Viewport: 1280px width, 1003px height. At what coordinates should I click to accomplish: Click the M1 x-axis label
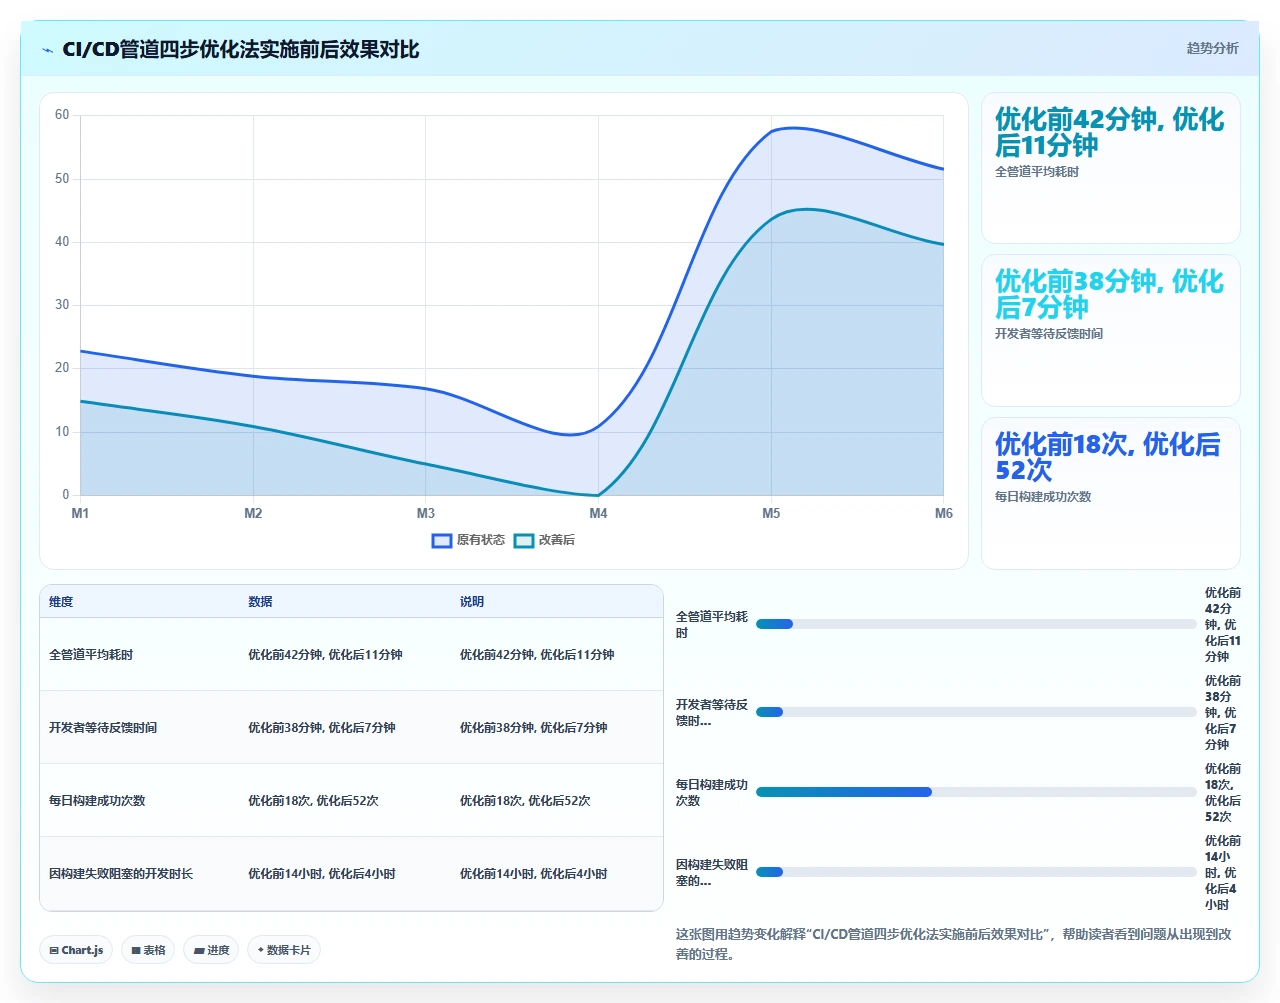click(80, 513)
